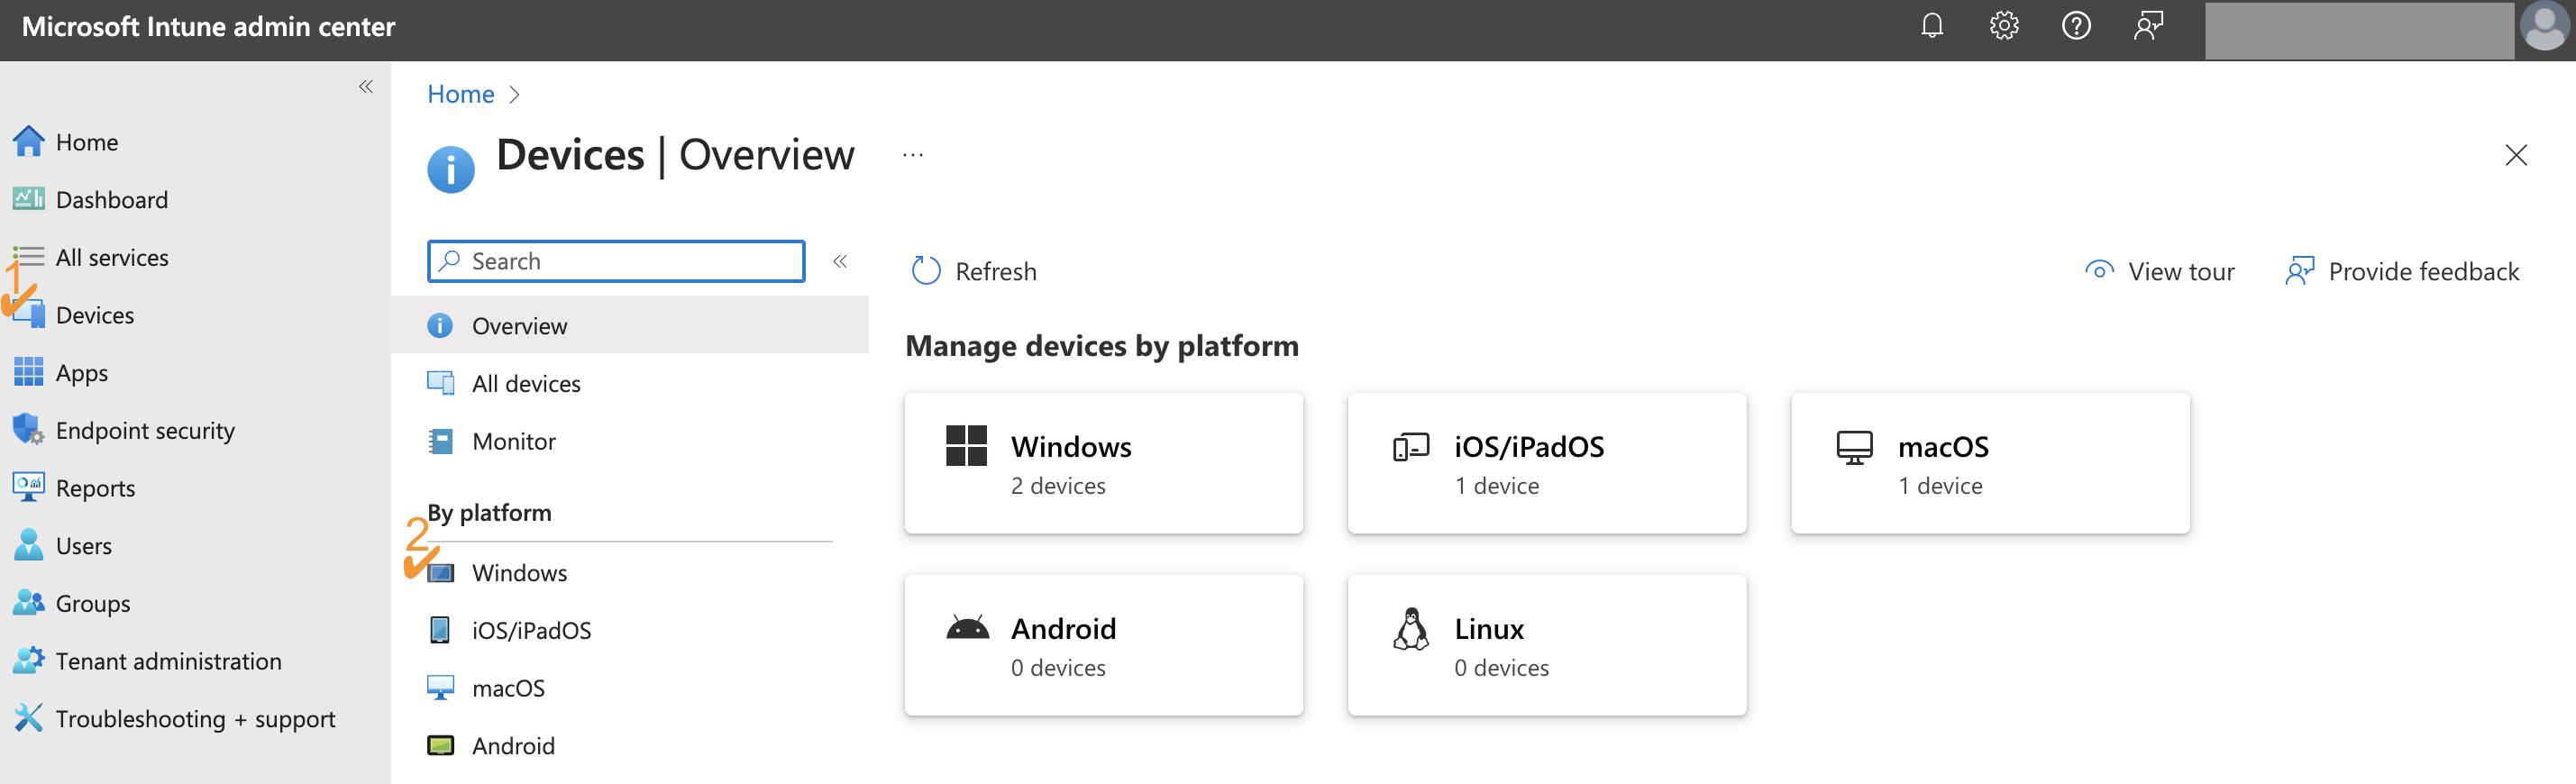This screenshot has height=784, width=2576.
Task: Open the iOS/iPadOS platform card
Action: tap(1547, 463)
